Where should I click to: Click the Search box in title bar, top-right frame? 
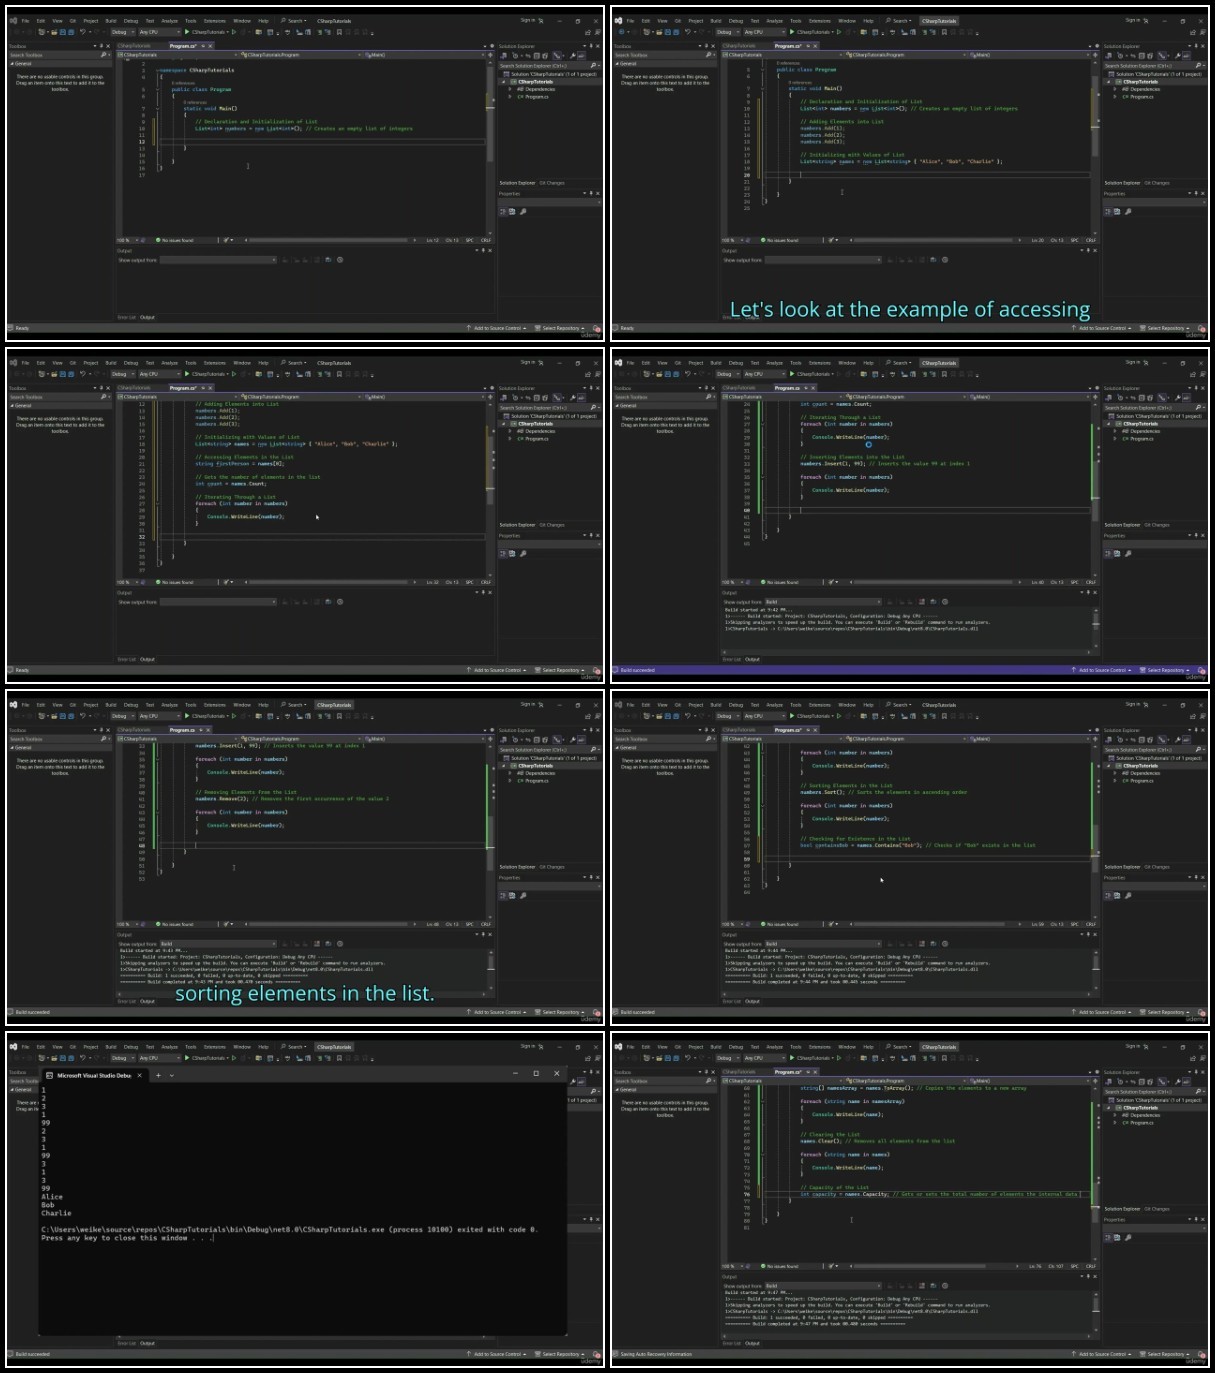(x=898, y=20)
